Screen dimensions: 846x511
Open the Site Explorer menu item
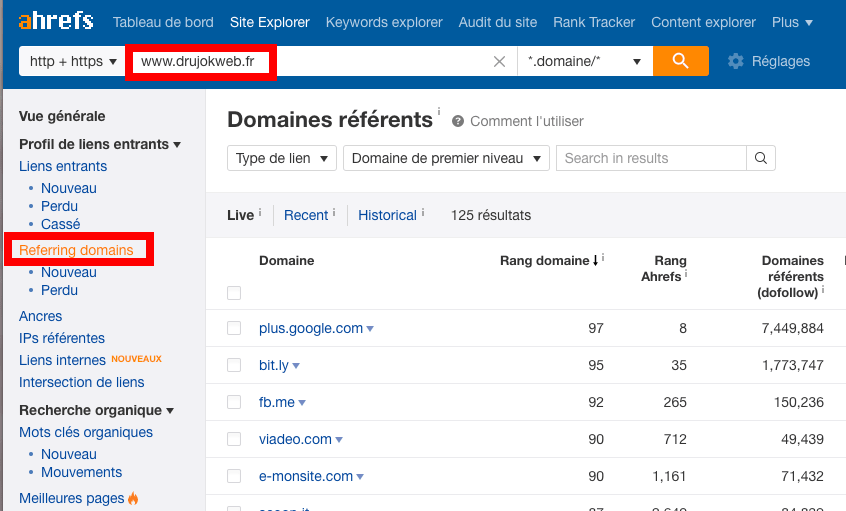(x=270, y=22)
